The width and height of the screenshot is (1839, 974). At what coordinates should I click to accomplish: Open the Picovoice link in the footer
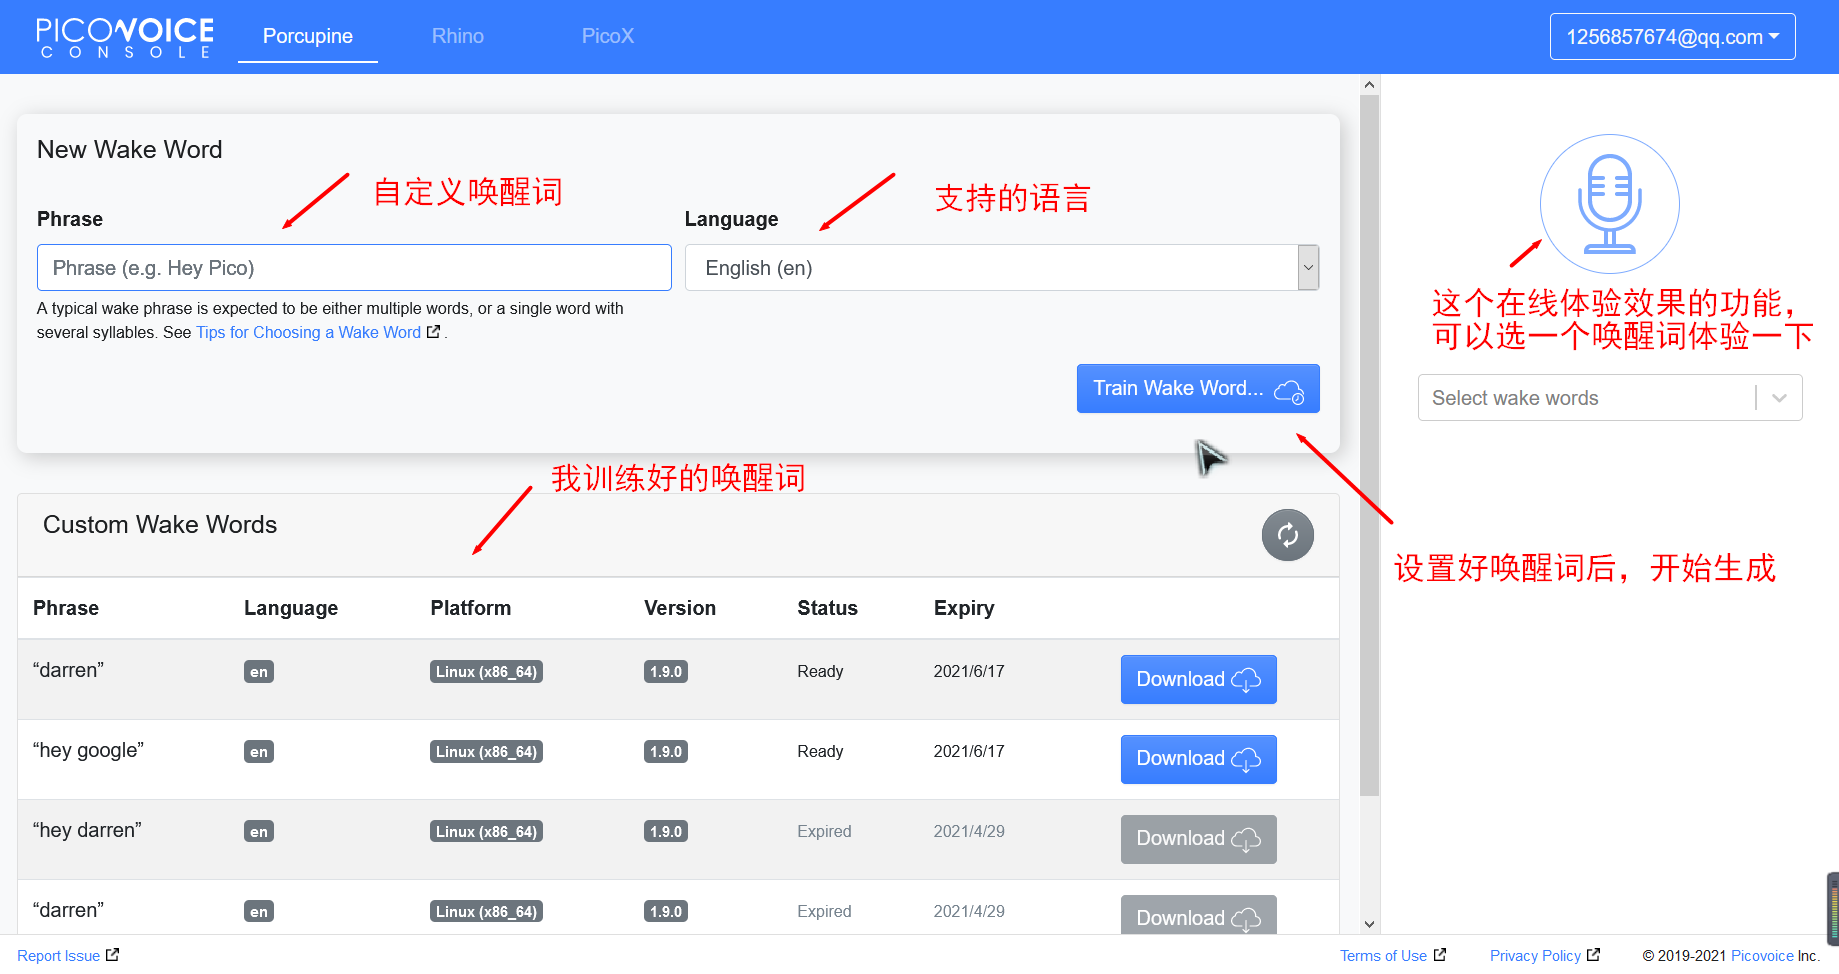1761,954
